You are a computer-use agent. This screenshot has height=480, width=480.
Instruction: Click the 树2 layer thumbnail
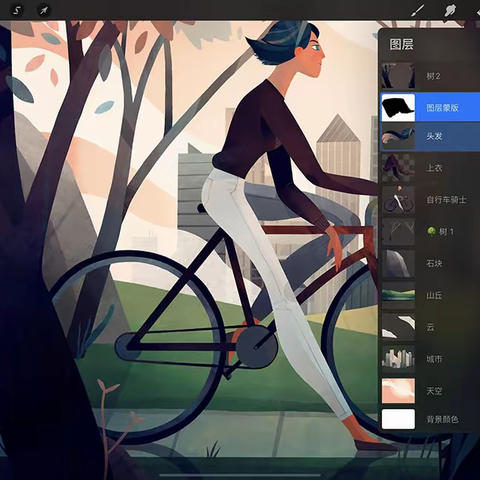pyautogui.click(x=398, y=75)
